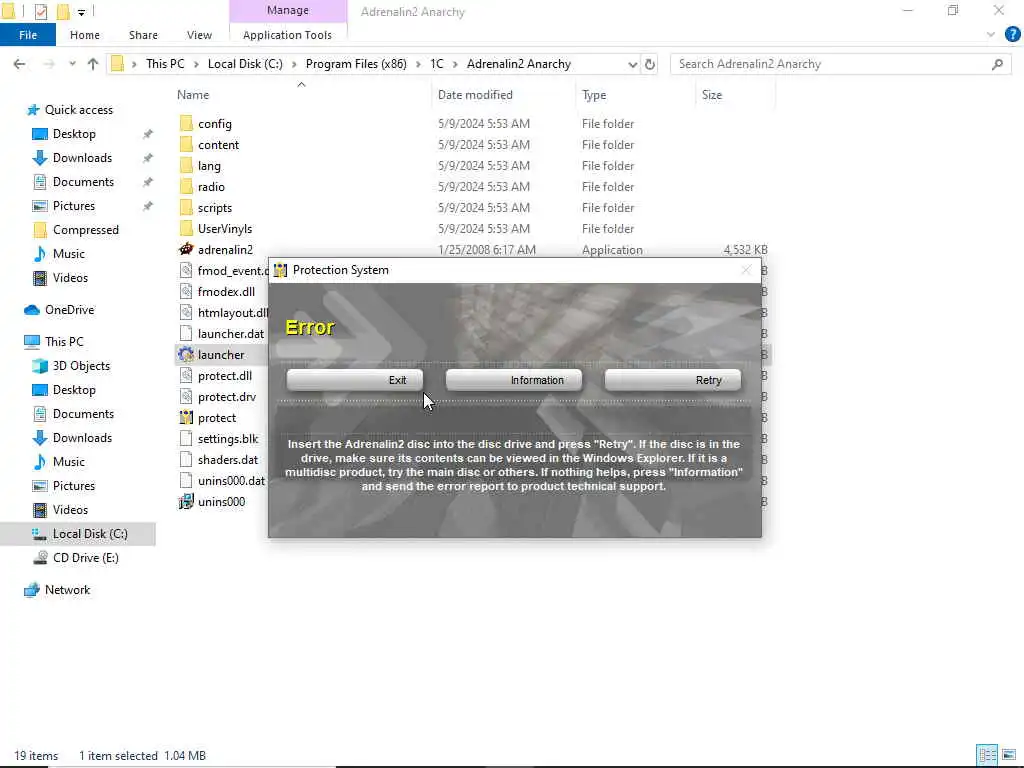Select the lang folder

(x=209, y=166)
